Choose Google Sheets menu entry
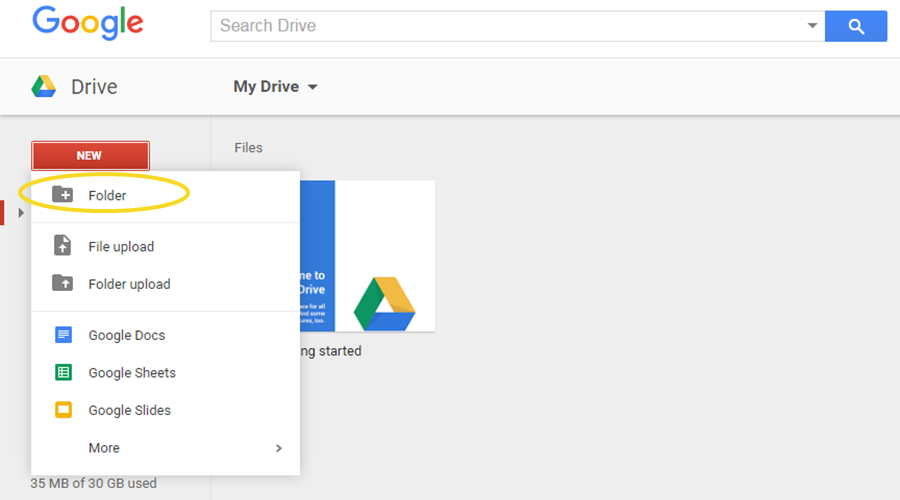The height and width of the screenshot is (500, 900). tap(132, 373)
